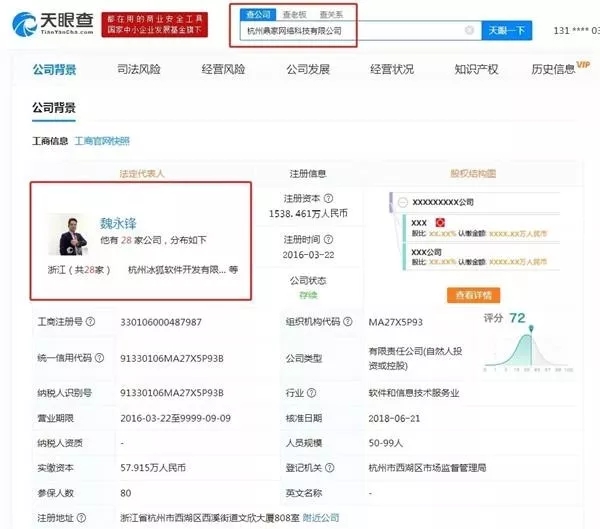Screen dimensions: 600x529
Task: Clear the search box with the X icon
Action: coord(469,30)
